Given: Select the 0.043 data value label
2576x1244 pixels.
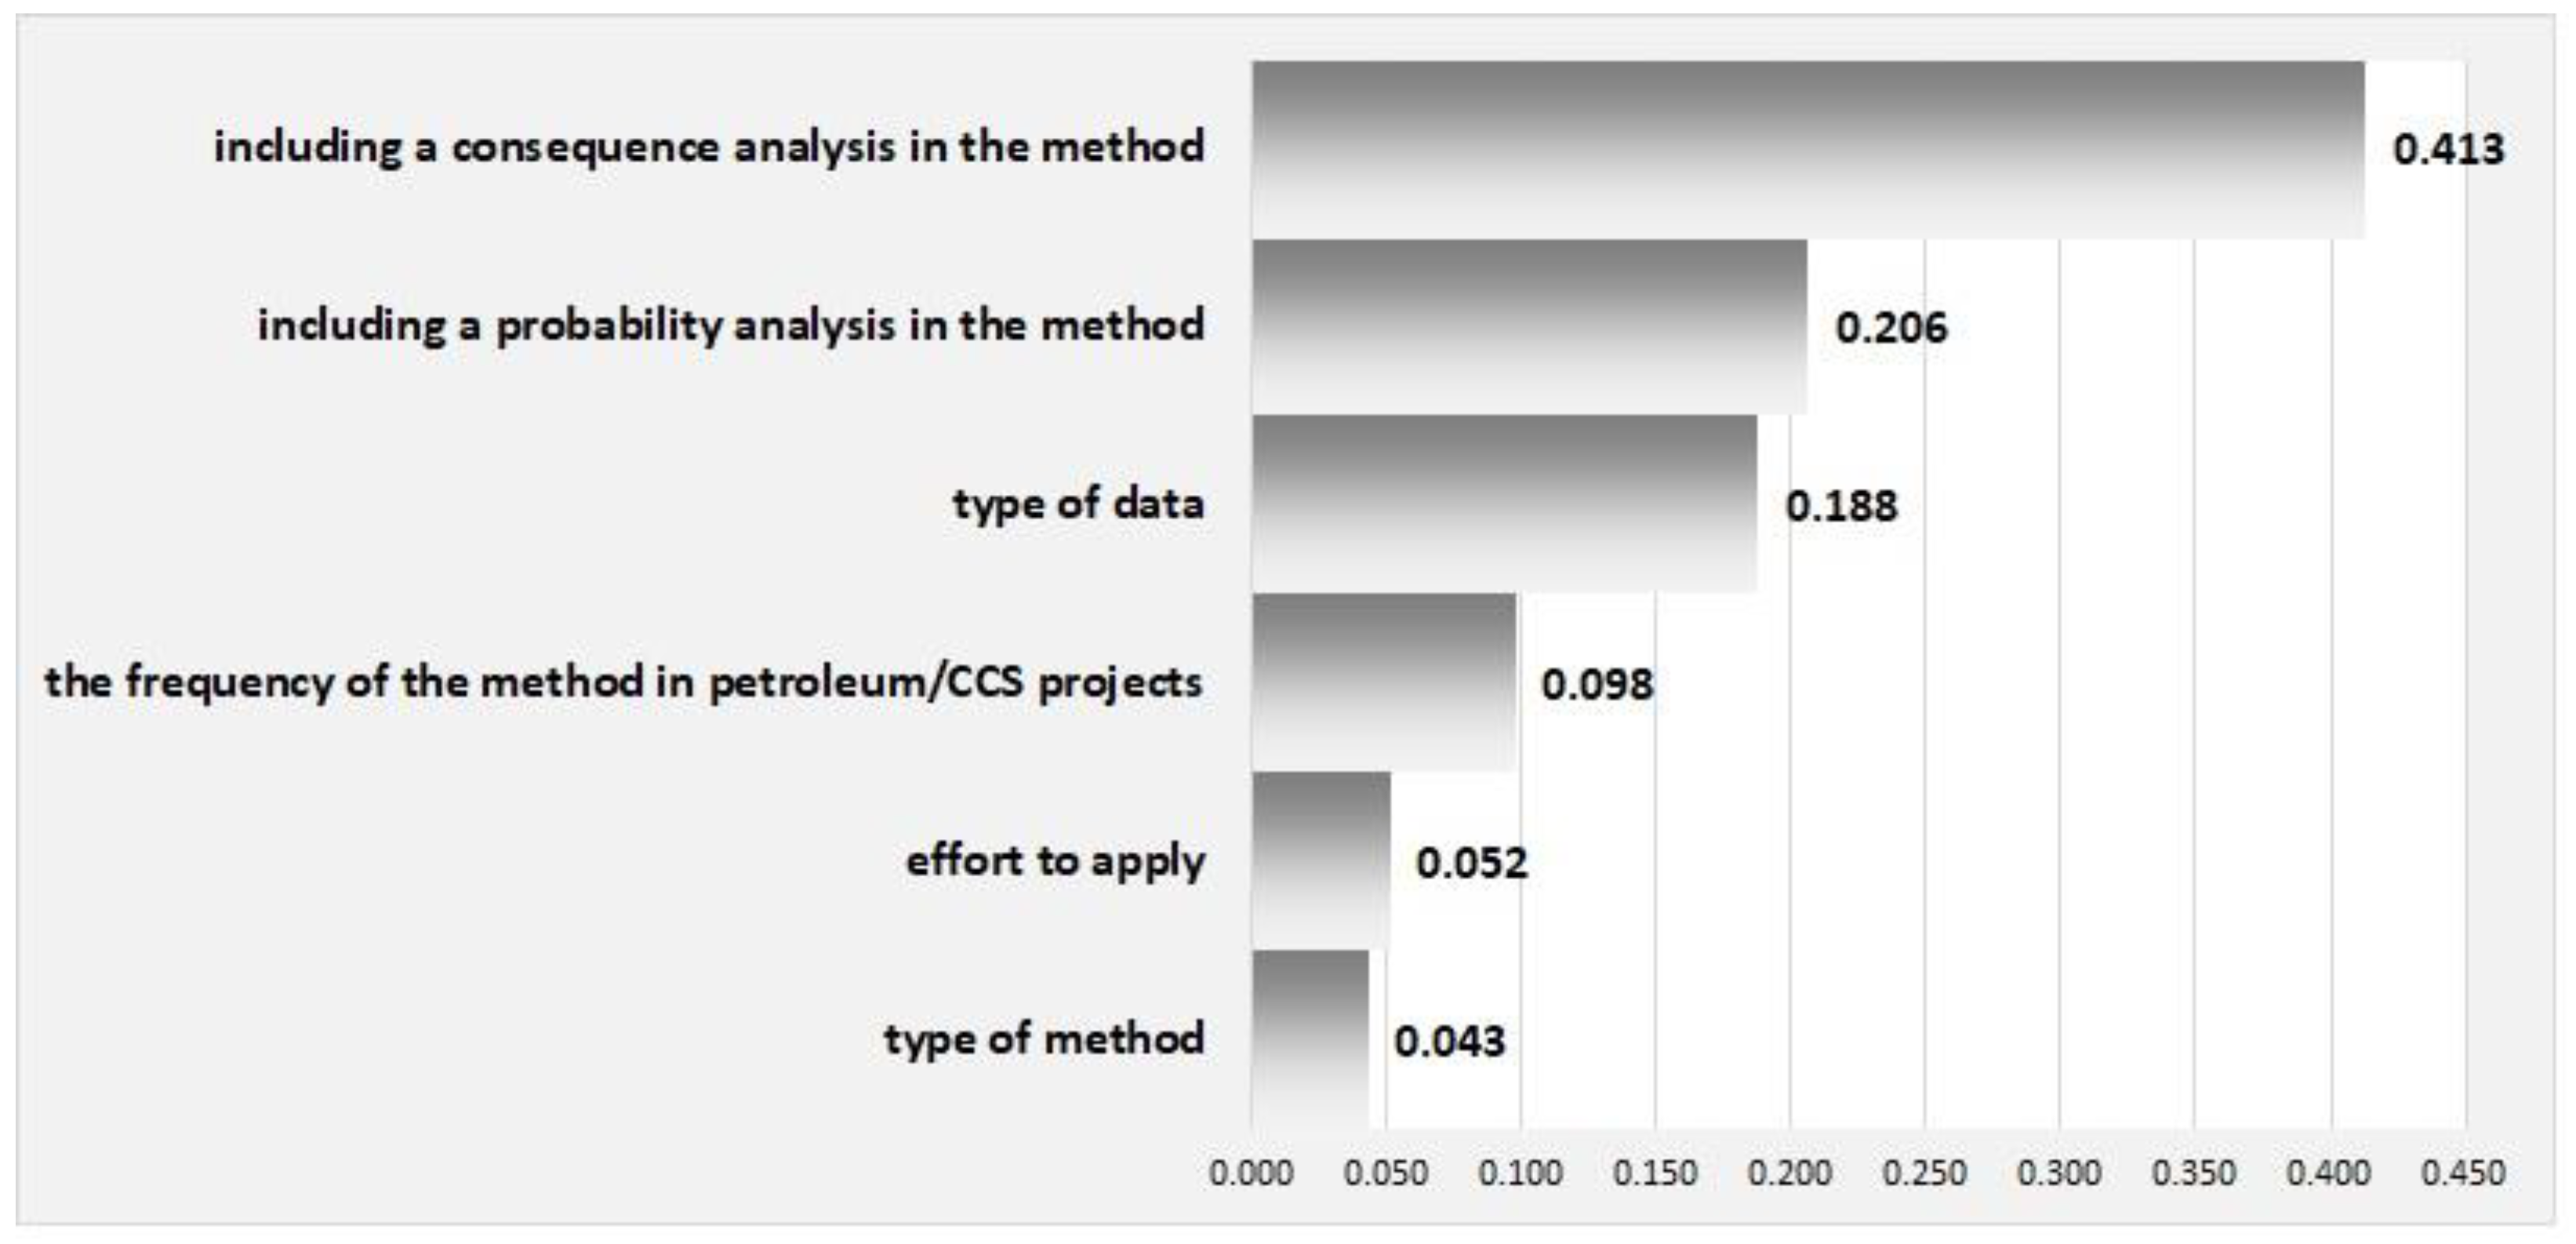Looking at the screenshot, I should point(1449,1041).
